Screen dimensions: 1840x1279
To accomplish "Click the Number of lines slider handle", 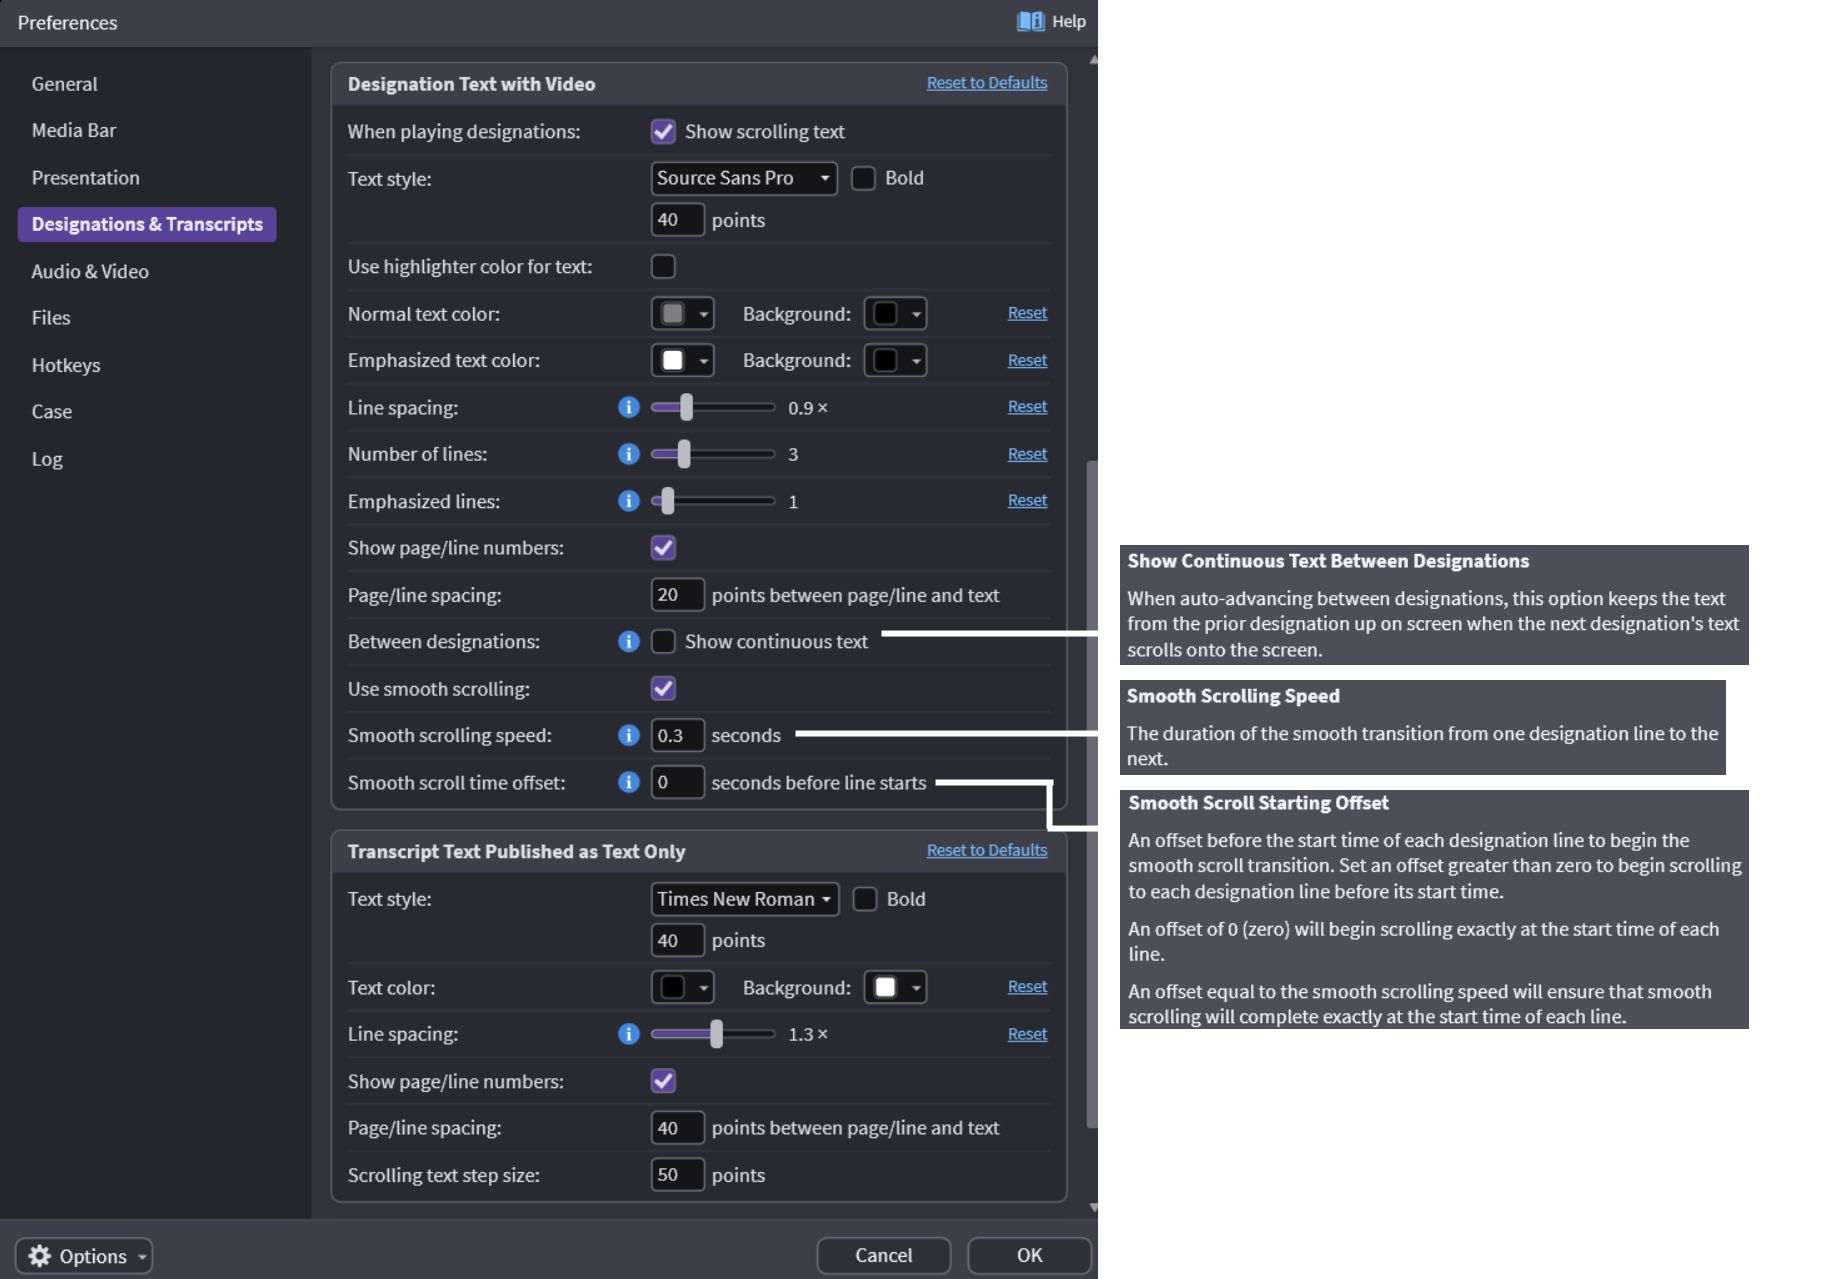I will pos(684,454).
